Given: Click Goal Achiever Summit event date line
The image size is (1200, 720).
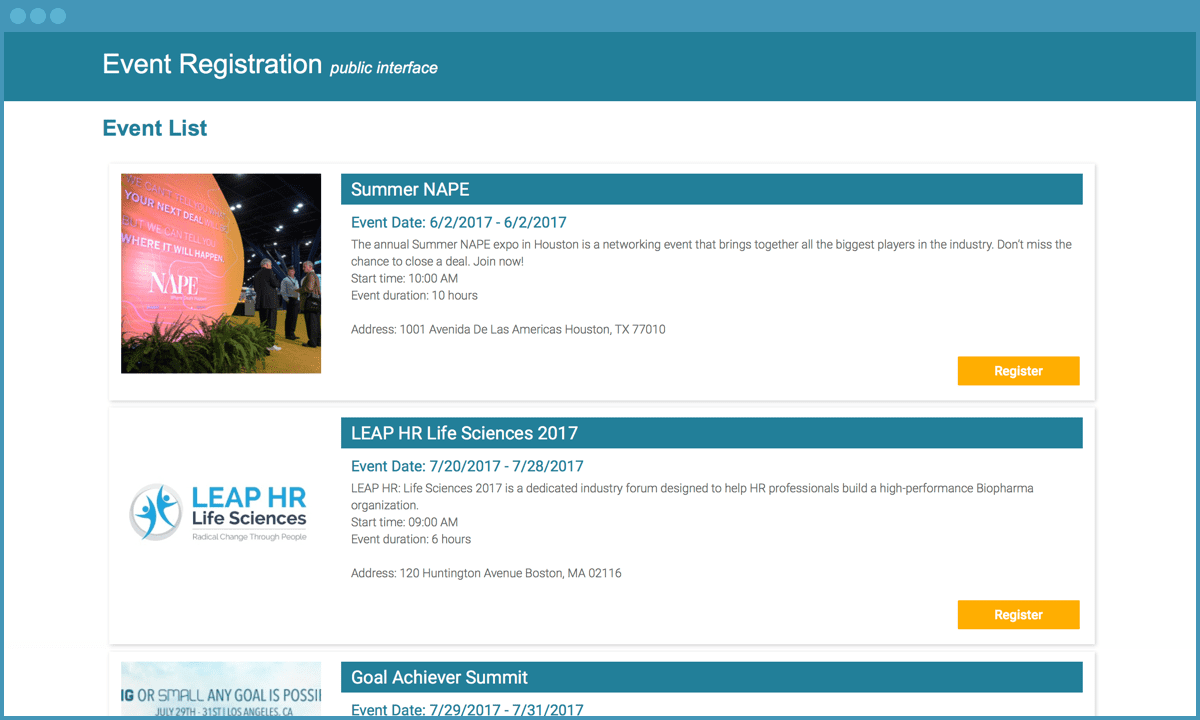Looking at the screenshot, I should point(467,710).
